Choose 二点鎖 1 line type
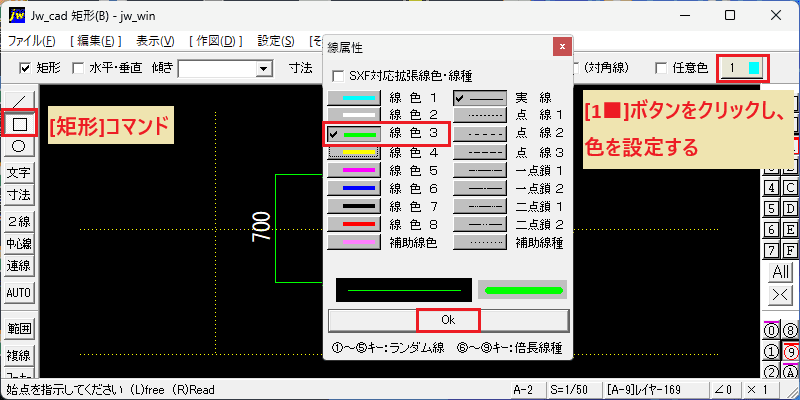 (x=480, y=206)
